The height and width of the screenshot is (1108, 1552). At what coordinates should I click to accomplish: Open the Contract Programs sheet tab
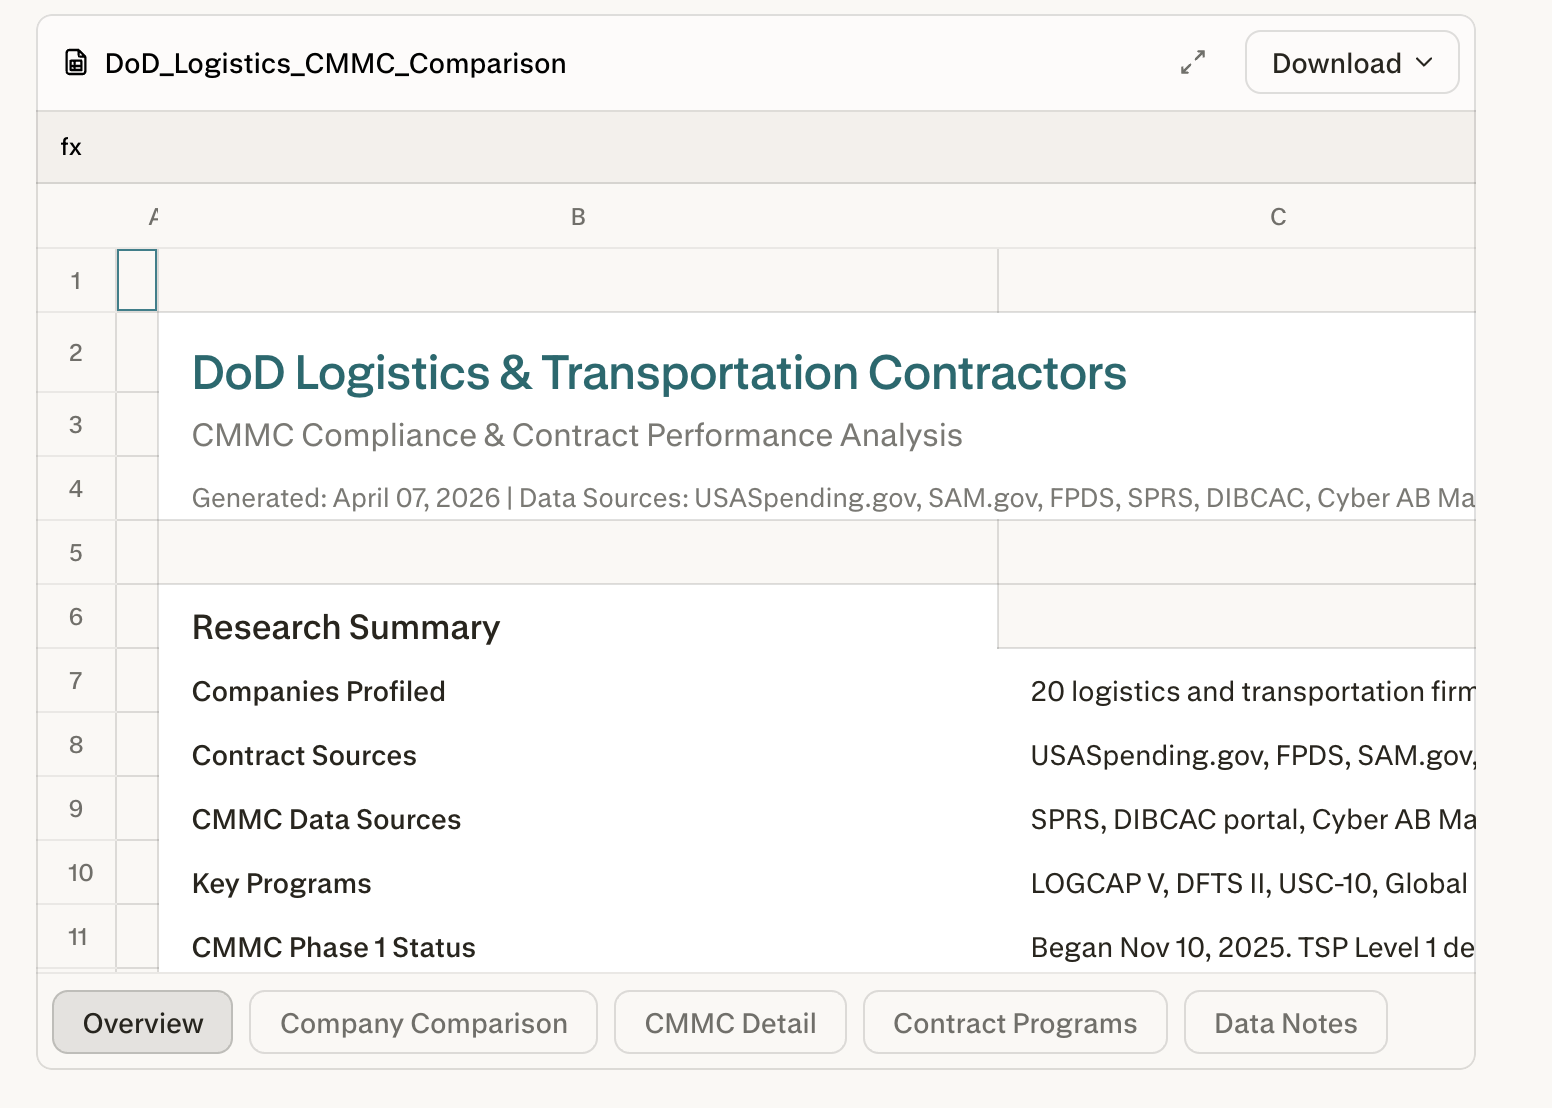[1014, 1023]
